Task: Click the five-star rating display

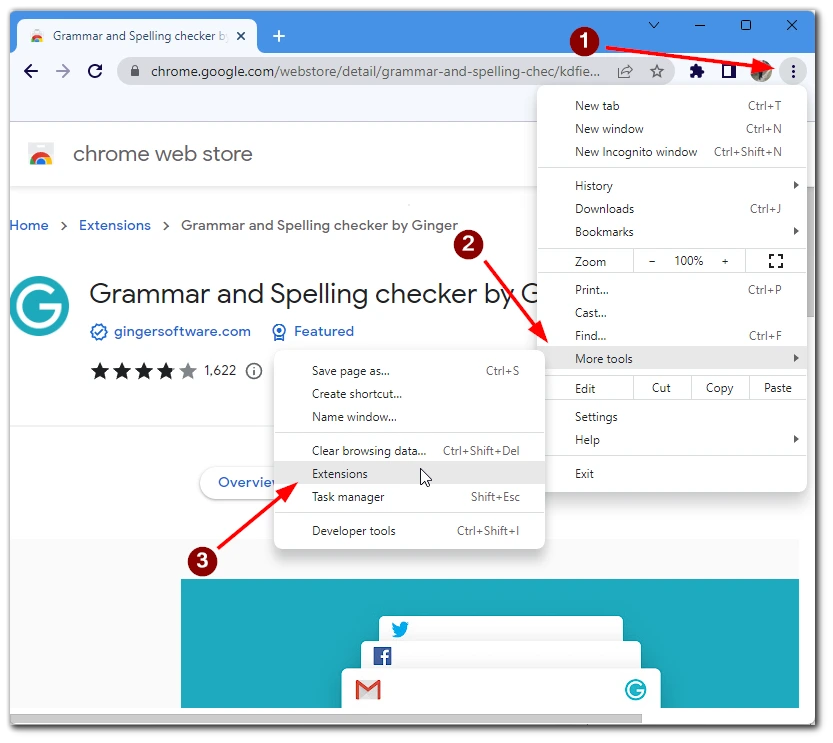Action: 143,371
